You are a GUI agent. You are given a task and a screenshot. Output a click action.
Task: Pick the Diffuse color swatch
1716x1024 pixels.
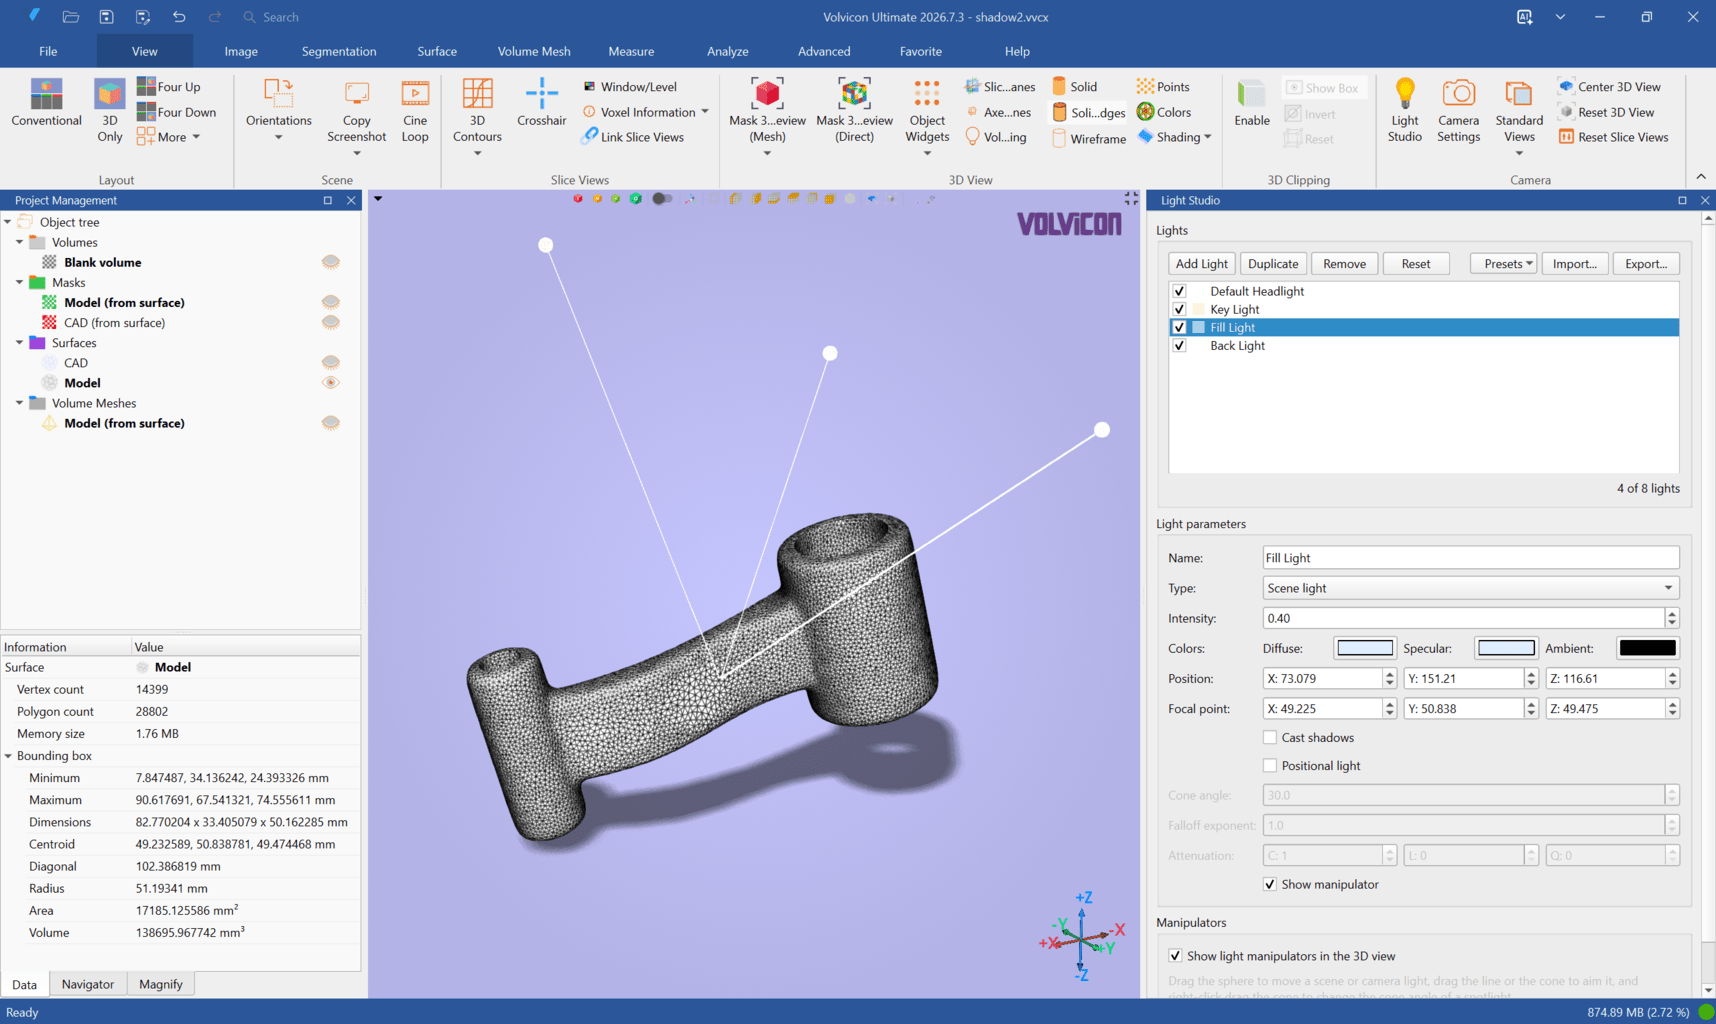[x=1365, y=648]
